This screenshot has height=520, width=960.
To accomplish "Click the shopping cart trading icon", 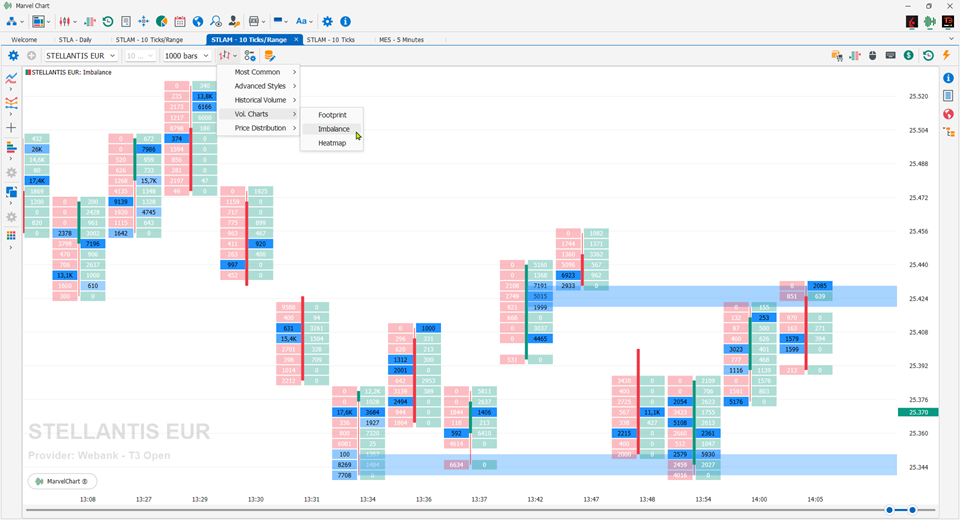I will (x=837, y=56).
